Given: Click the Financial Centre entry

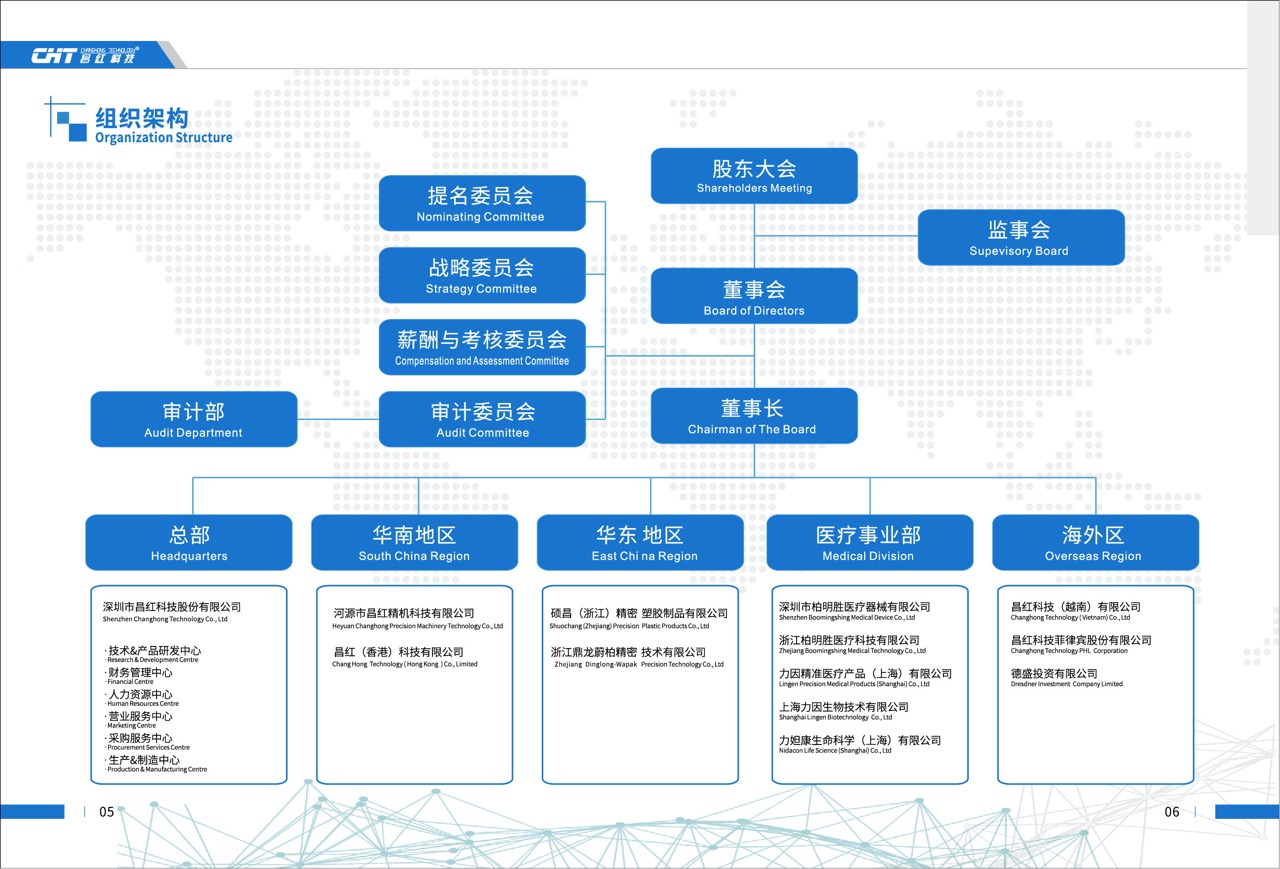Looking at the screenshot, I should [138, 676].
